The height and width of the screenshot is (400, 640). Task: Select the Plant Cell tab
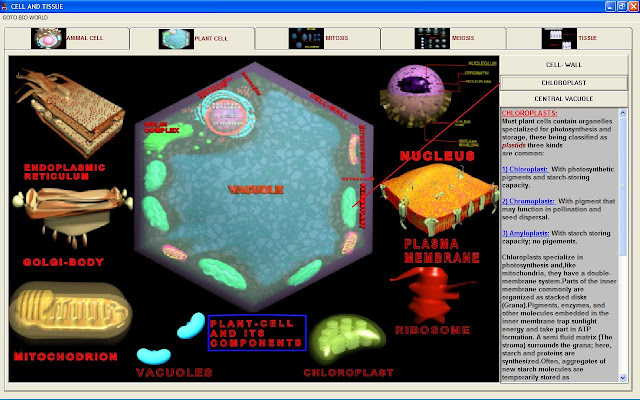tap(193, 39)
